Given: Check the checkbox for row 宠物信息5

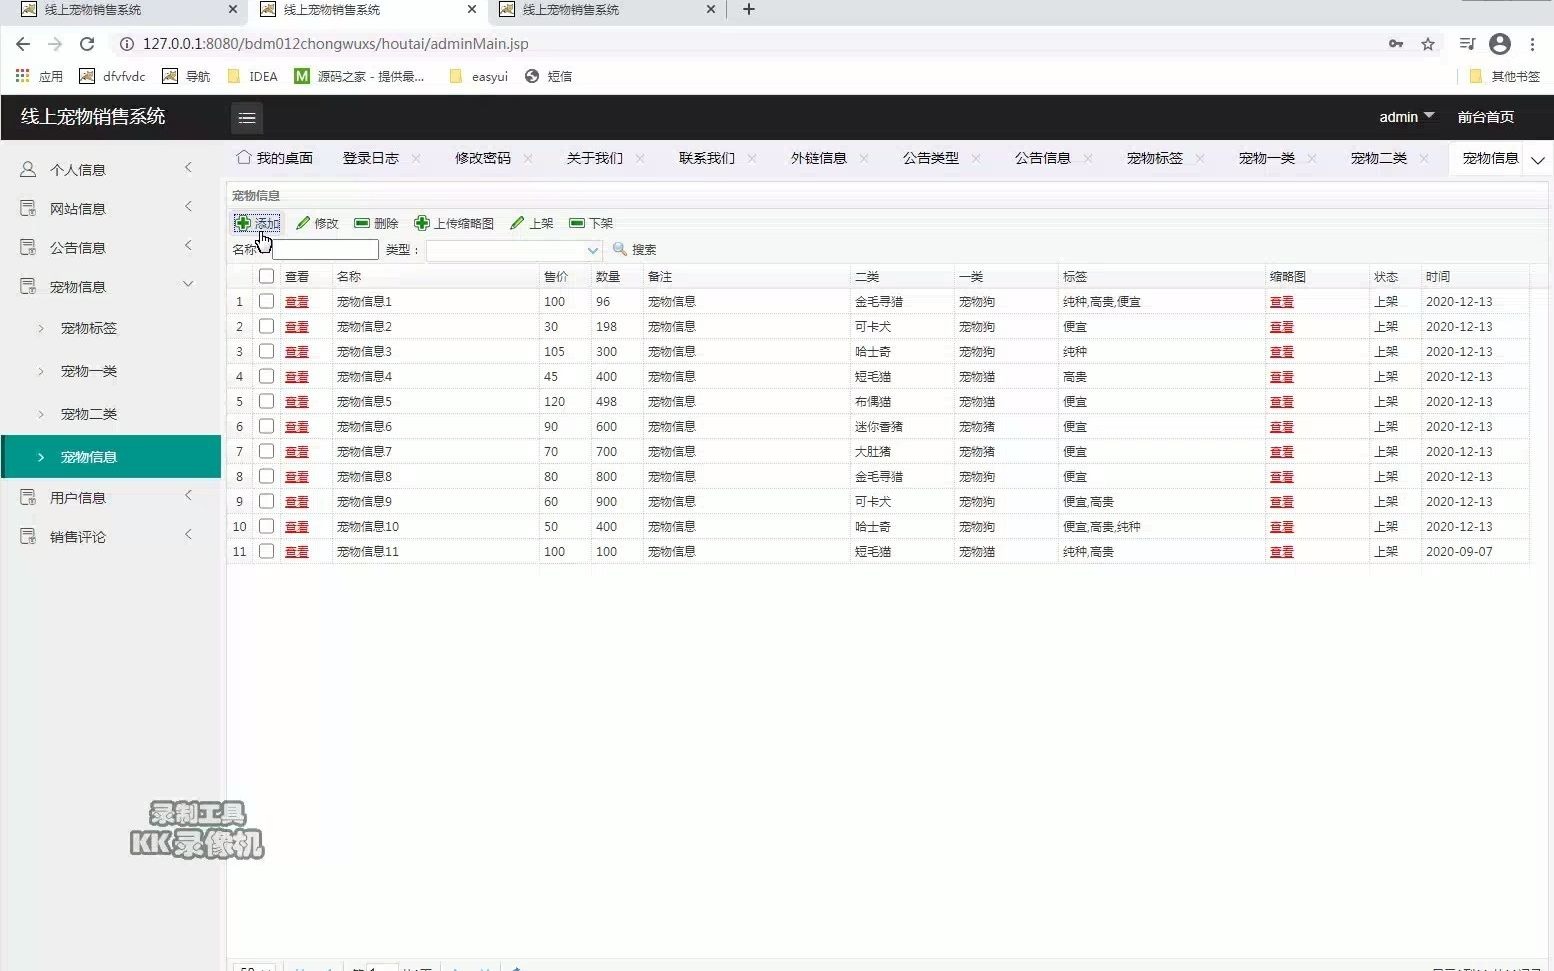Looking at the screenshot, I should point(266,401).
